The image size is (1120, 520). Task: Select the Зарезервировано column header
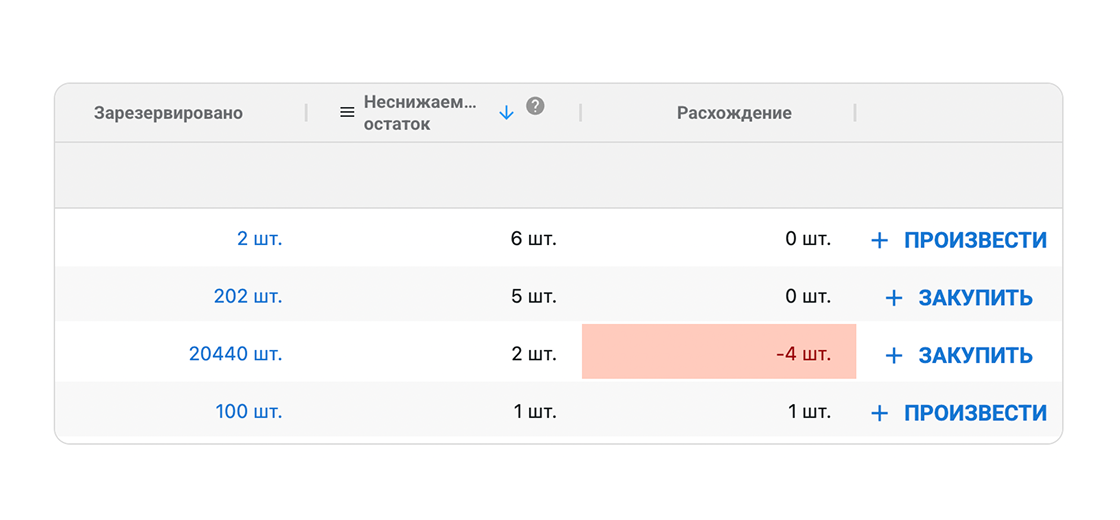coord(168,113)
